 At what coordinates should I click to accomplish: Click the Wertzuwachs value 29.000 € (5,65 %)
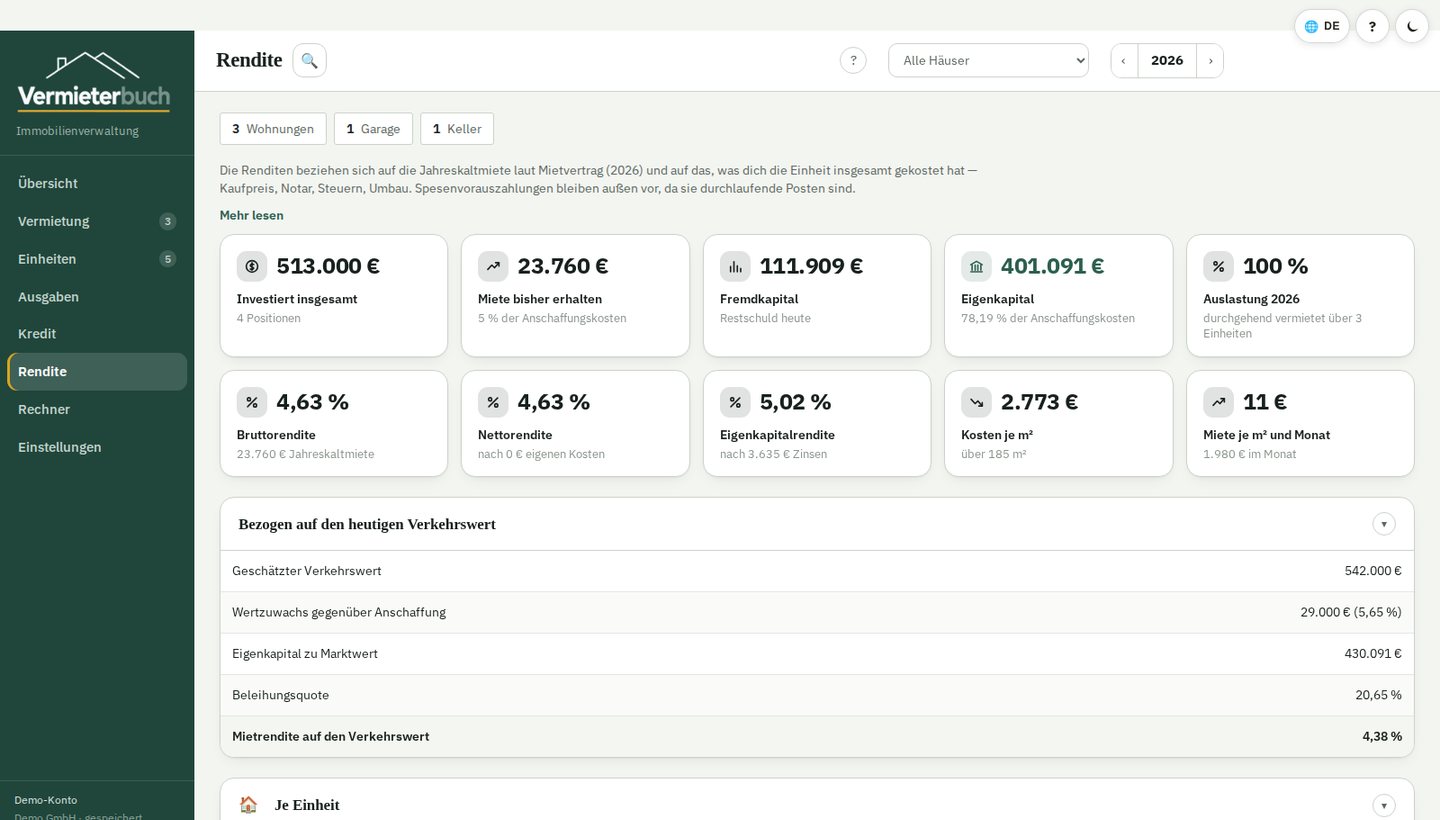click(x=1351, y=612)
